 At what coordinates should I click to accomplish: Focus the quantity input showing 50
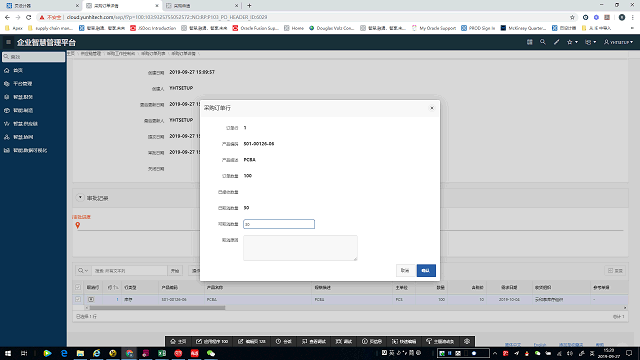[279, 224]
